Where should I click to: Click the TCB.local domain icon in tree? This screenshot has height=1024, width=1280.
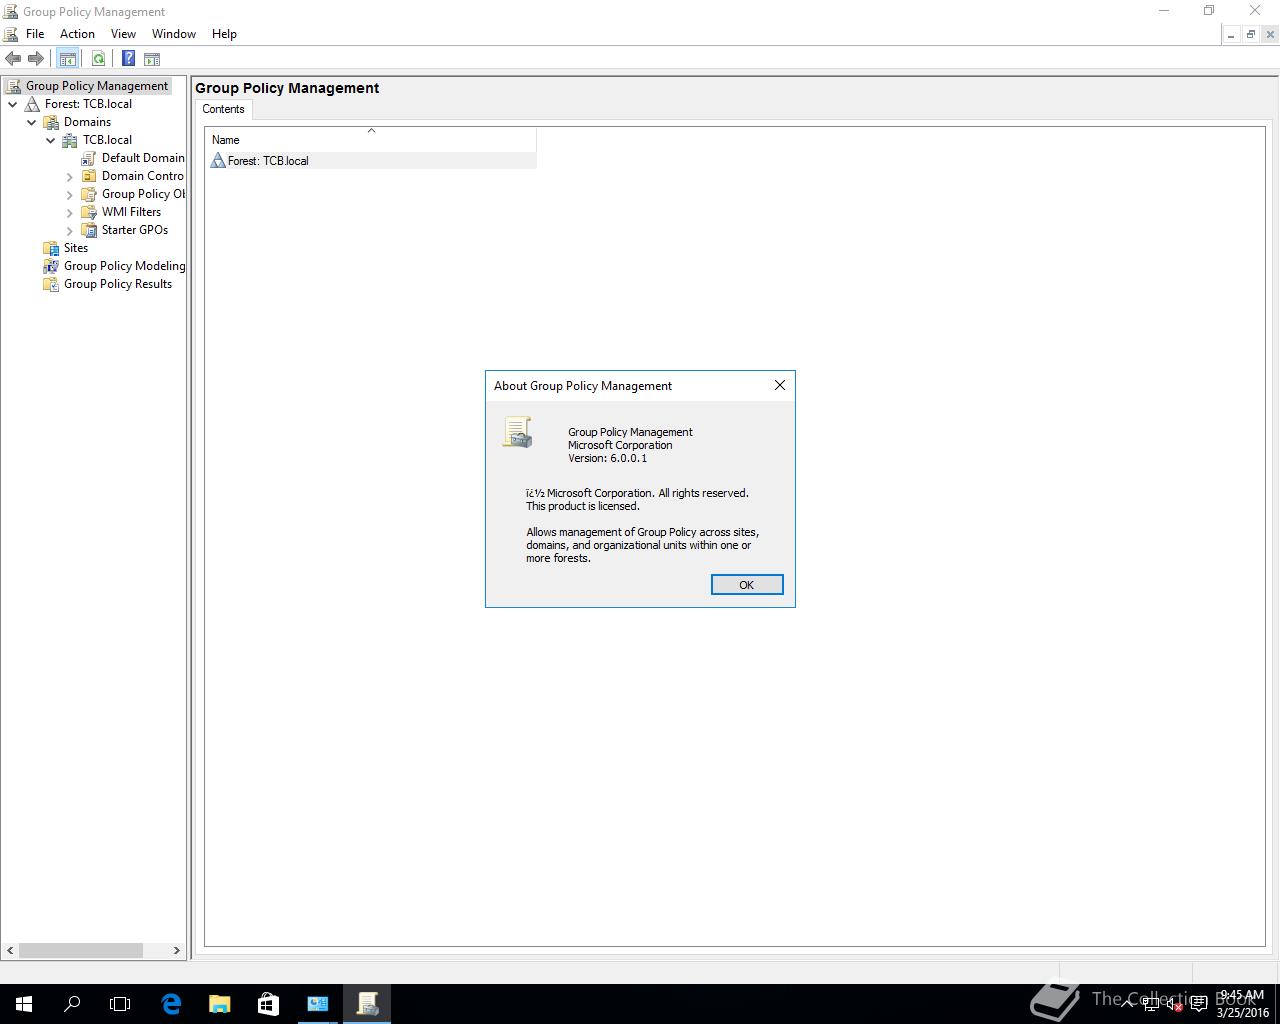click(70, 140)
